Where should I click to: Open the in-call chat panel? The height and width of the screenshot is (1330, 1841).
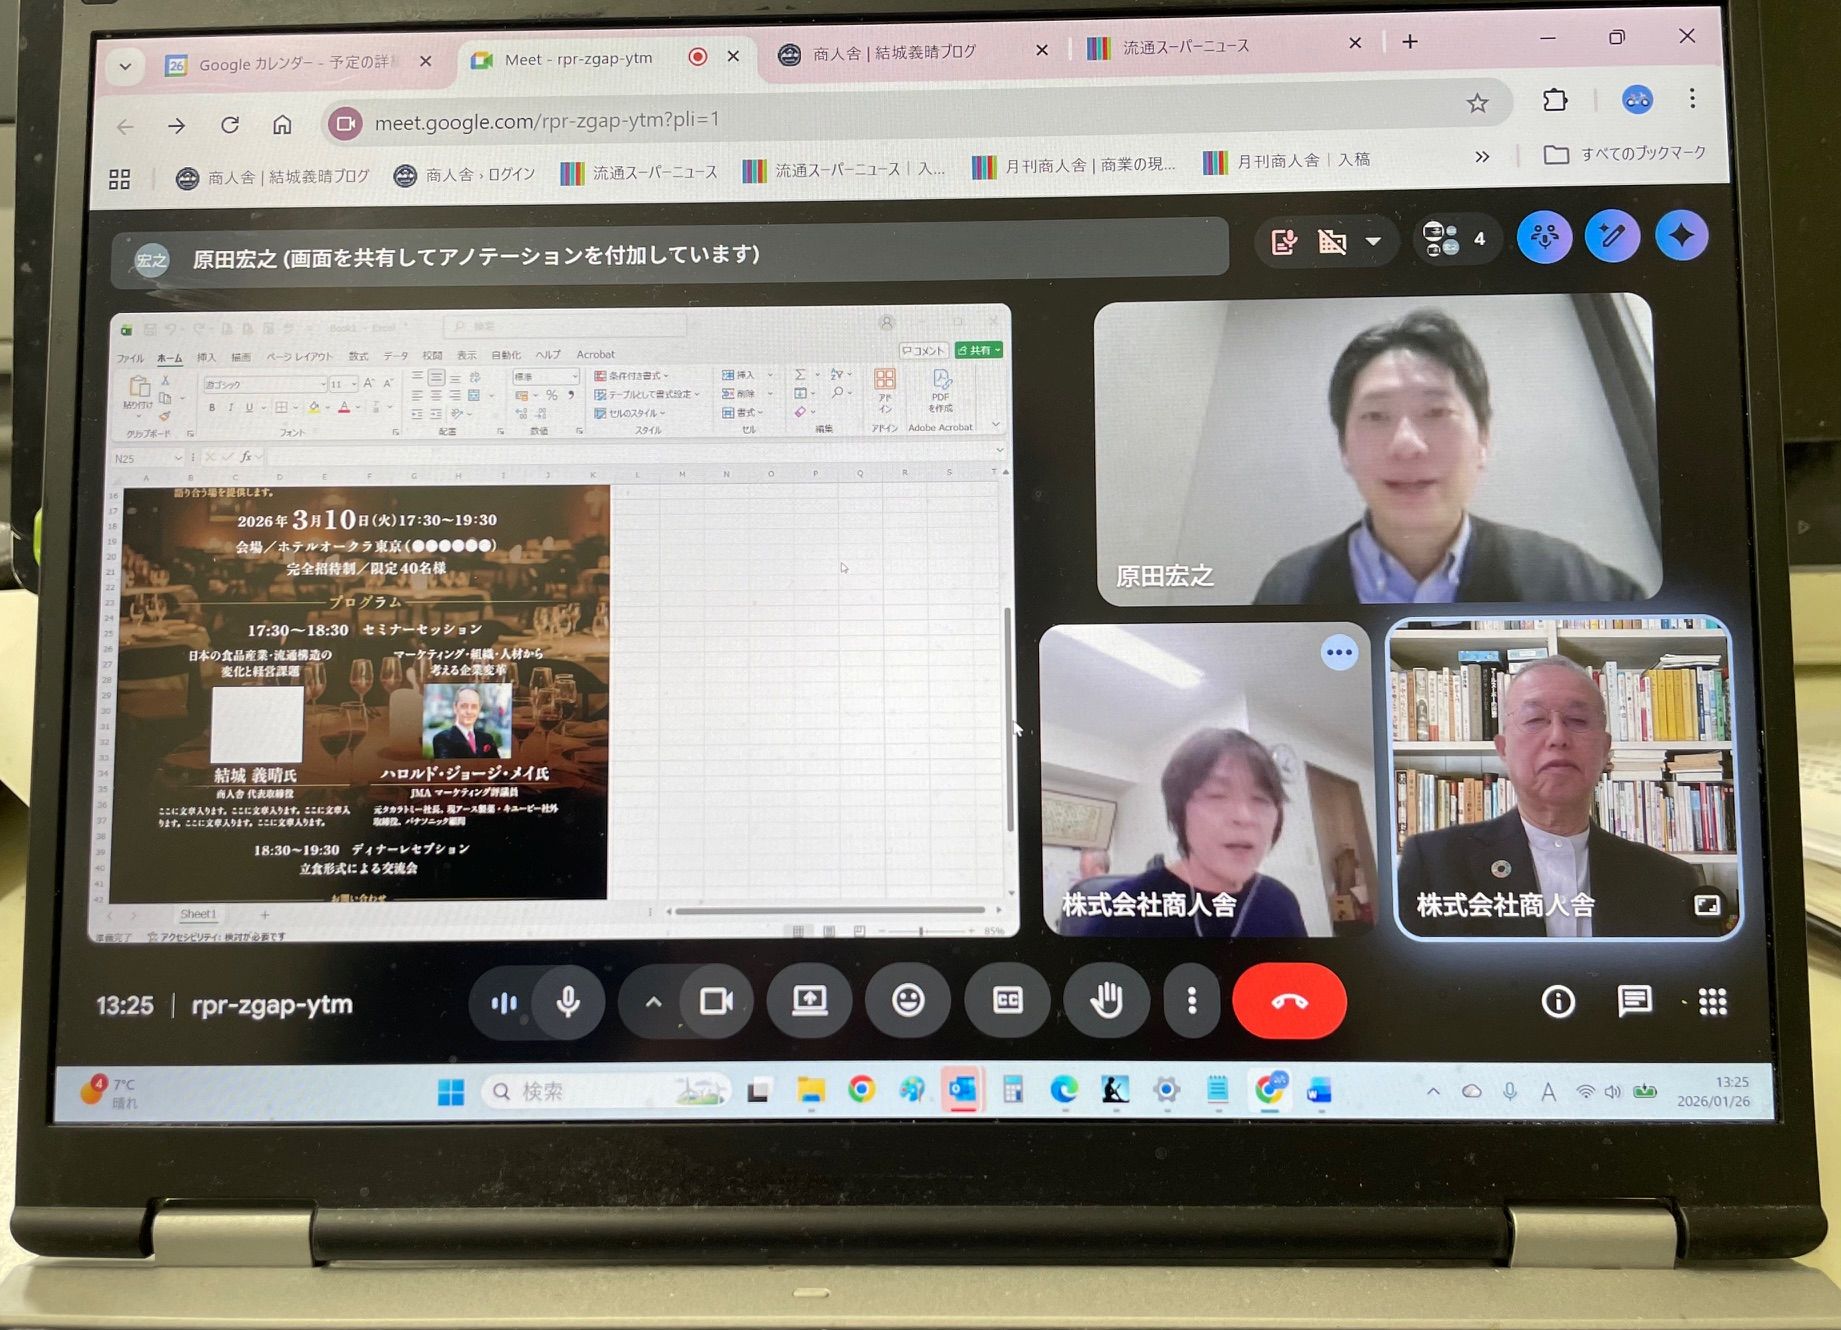coord(1634,1001)
